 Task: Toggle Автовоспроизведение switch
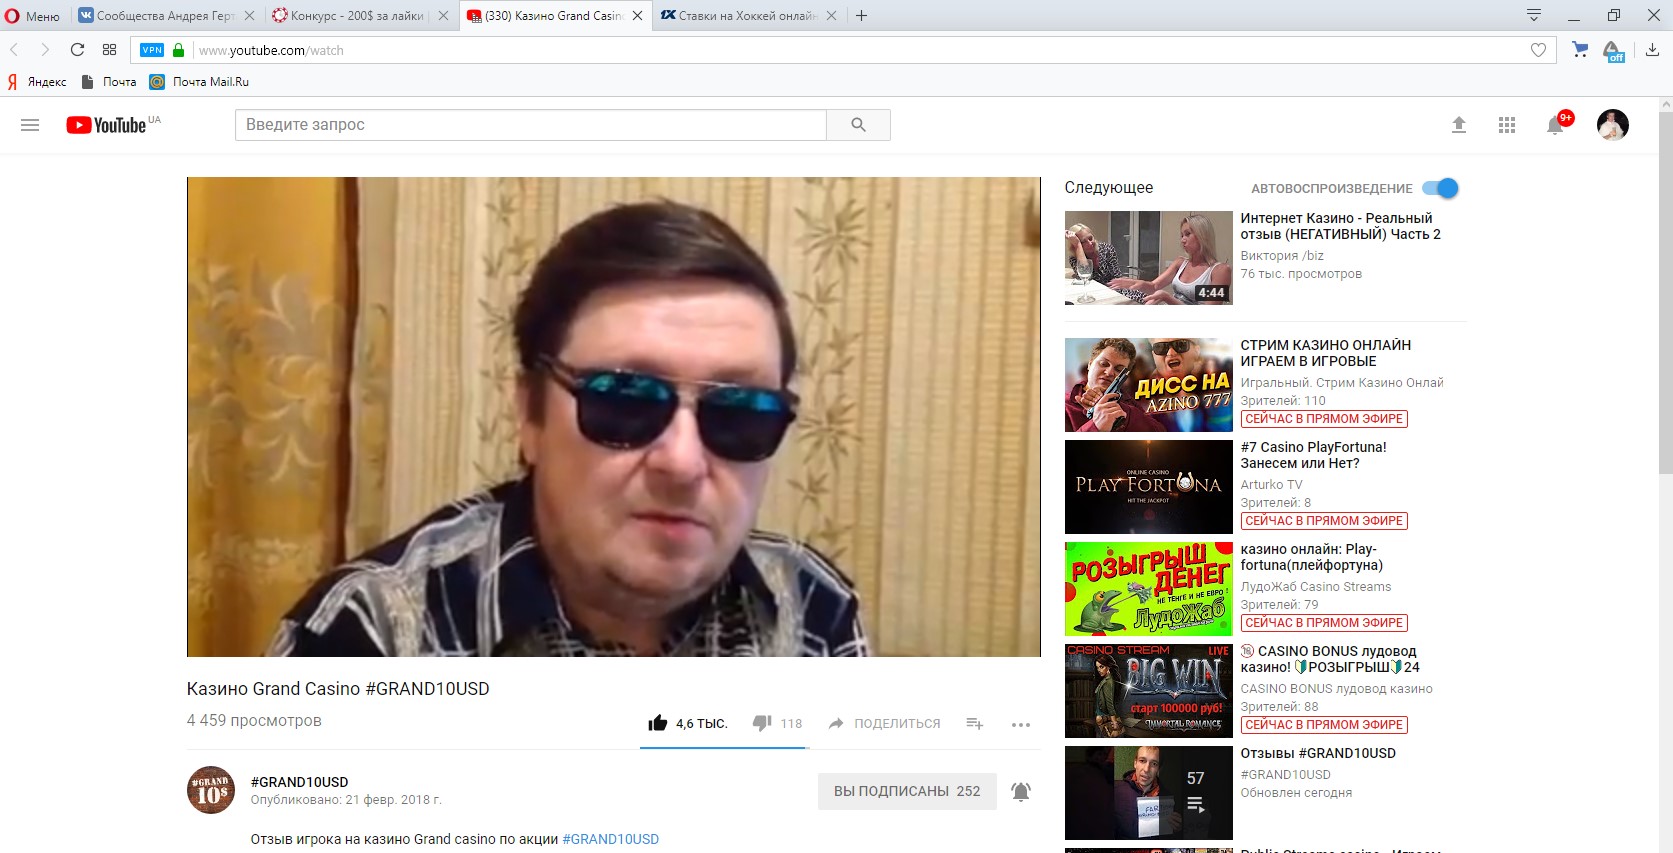(1441, 188)
